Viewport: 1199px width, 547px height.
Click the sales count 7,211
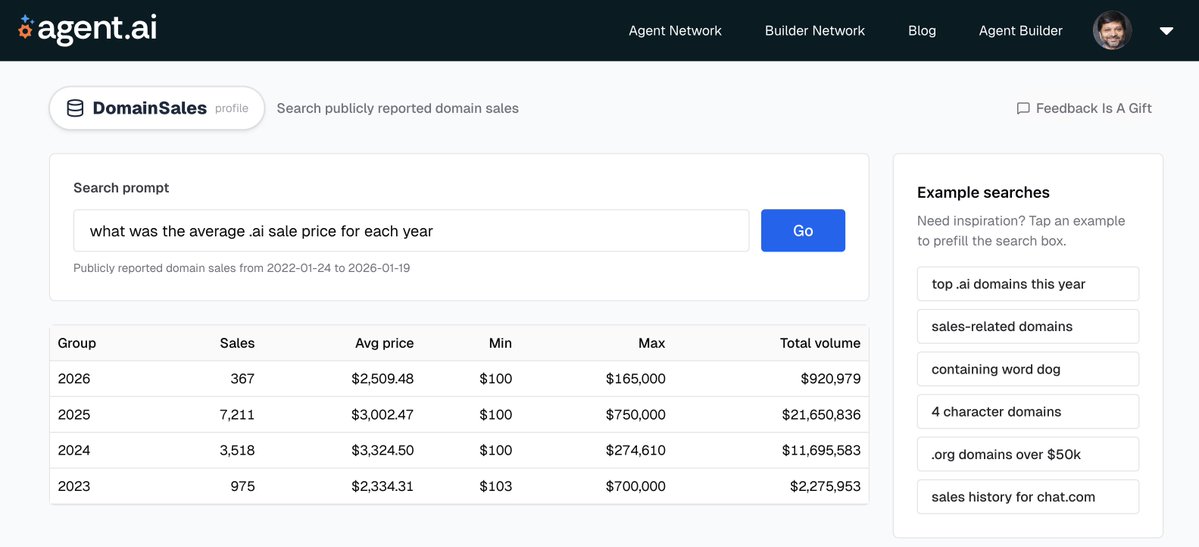pyautogui.click(x=238, y=415)
